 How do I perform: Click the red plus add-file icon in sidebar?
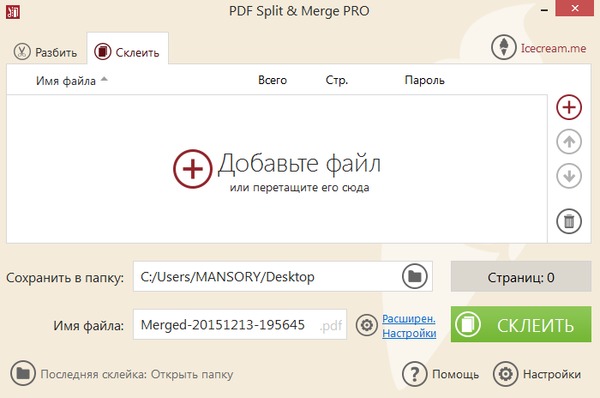[x=569, y=107]
